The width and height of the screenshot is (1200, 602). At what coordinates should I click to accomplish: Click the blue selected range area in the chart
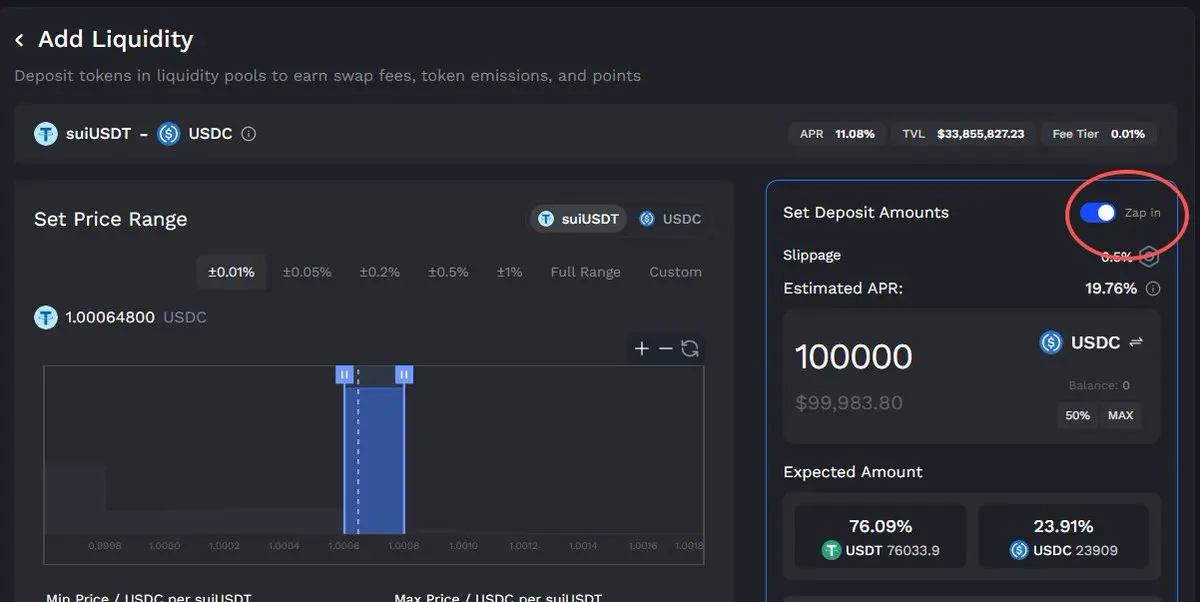click(374, 460)
